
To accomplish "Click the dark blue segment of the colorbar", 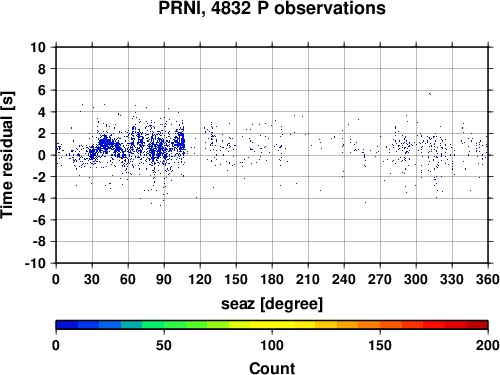I will 67,325.
